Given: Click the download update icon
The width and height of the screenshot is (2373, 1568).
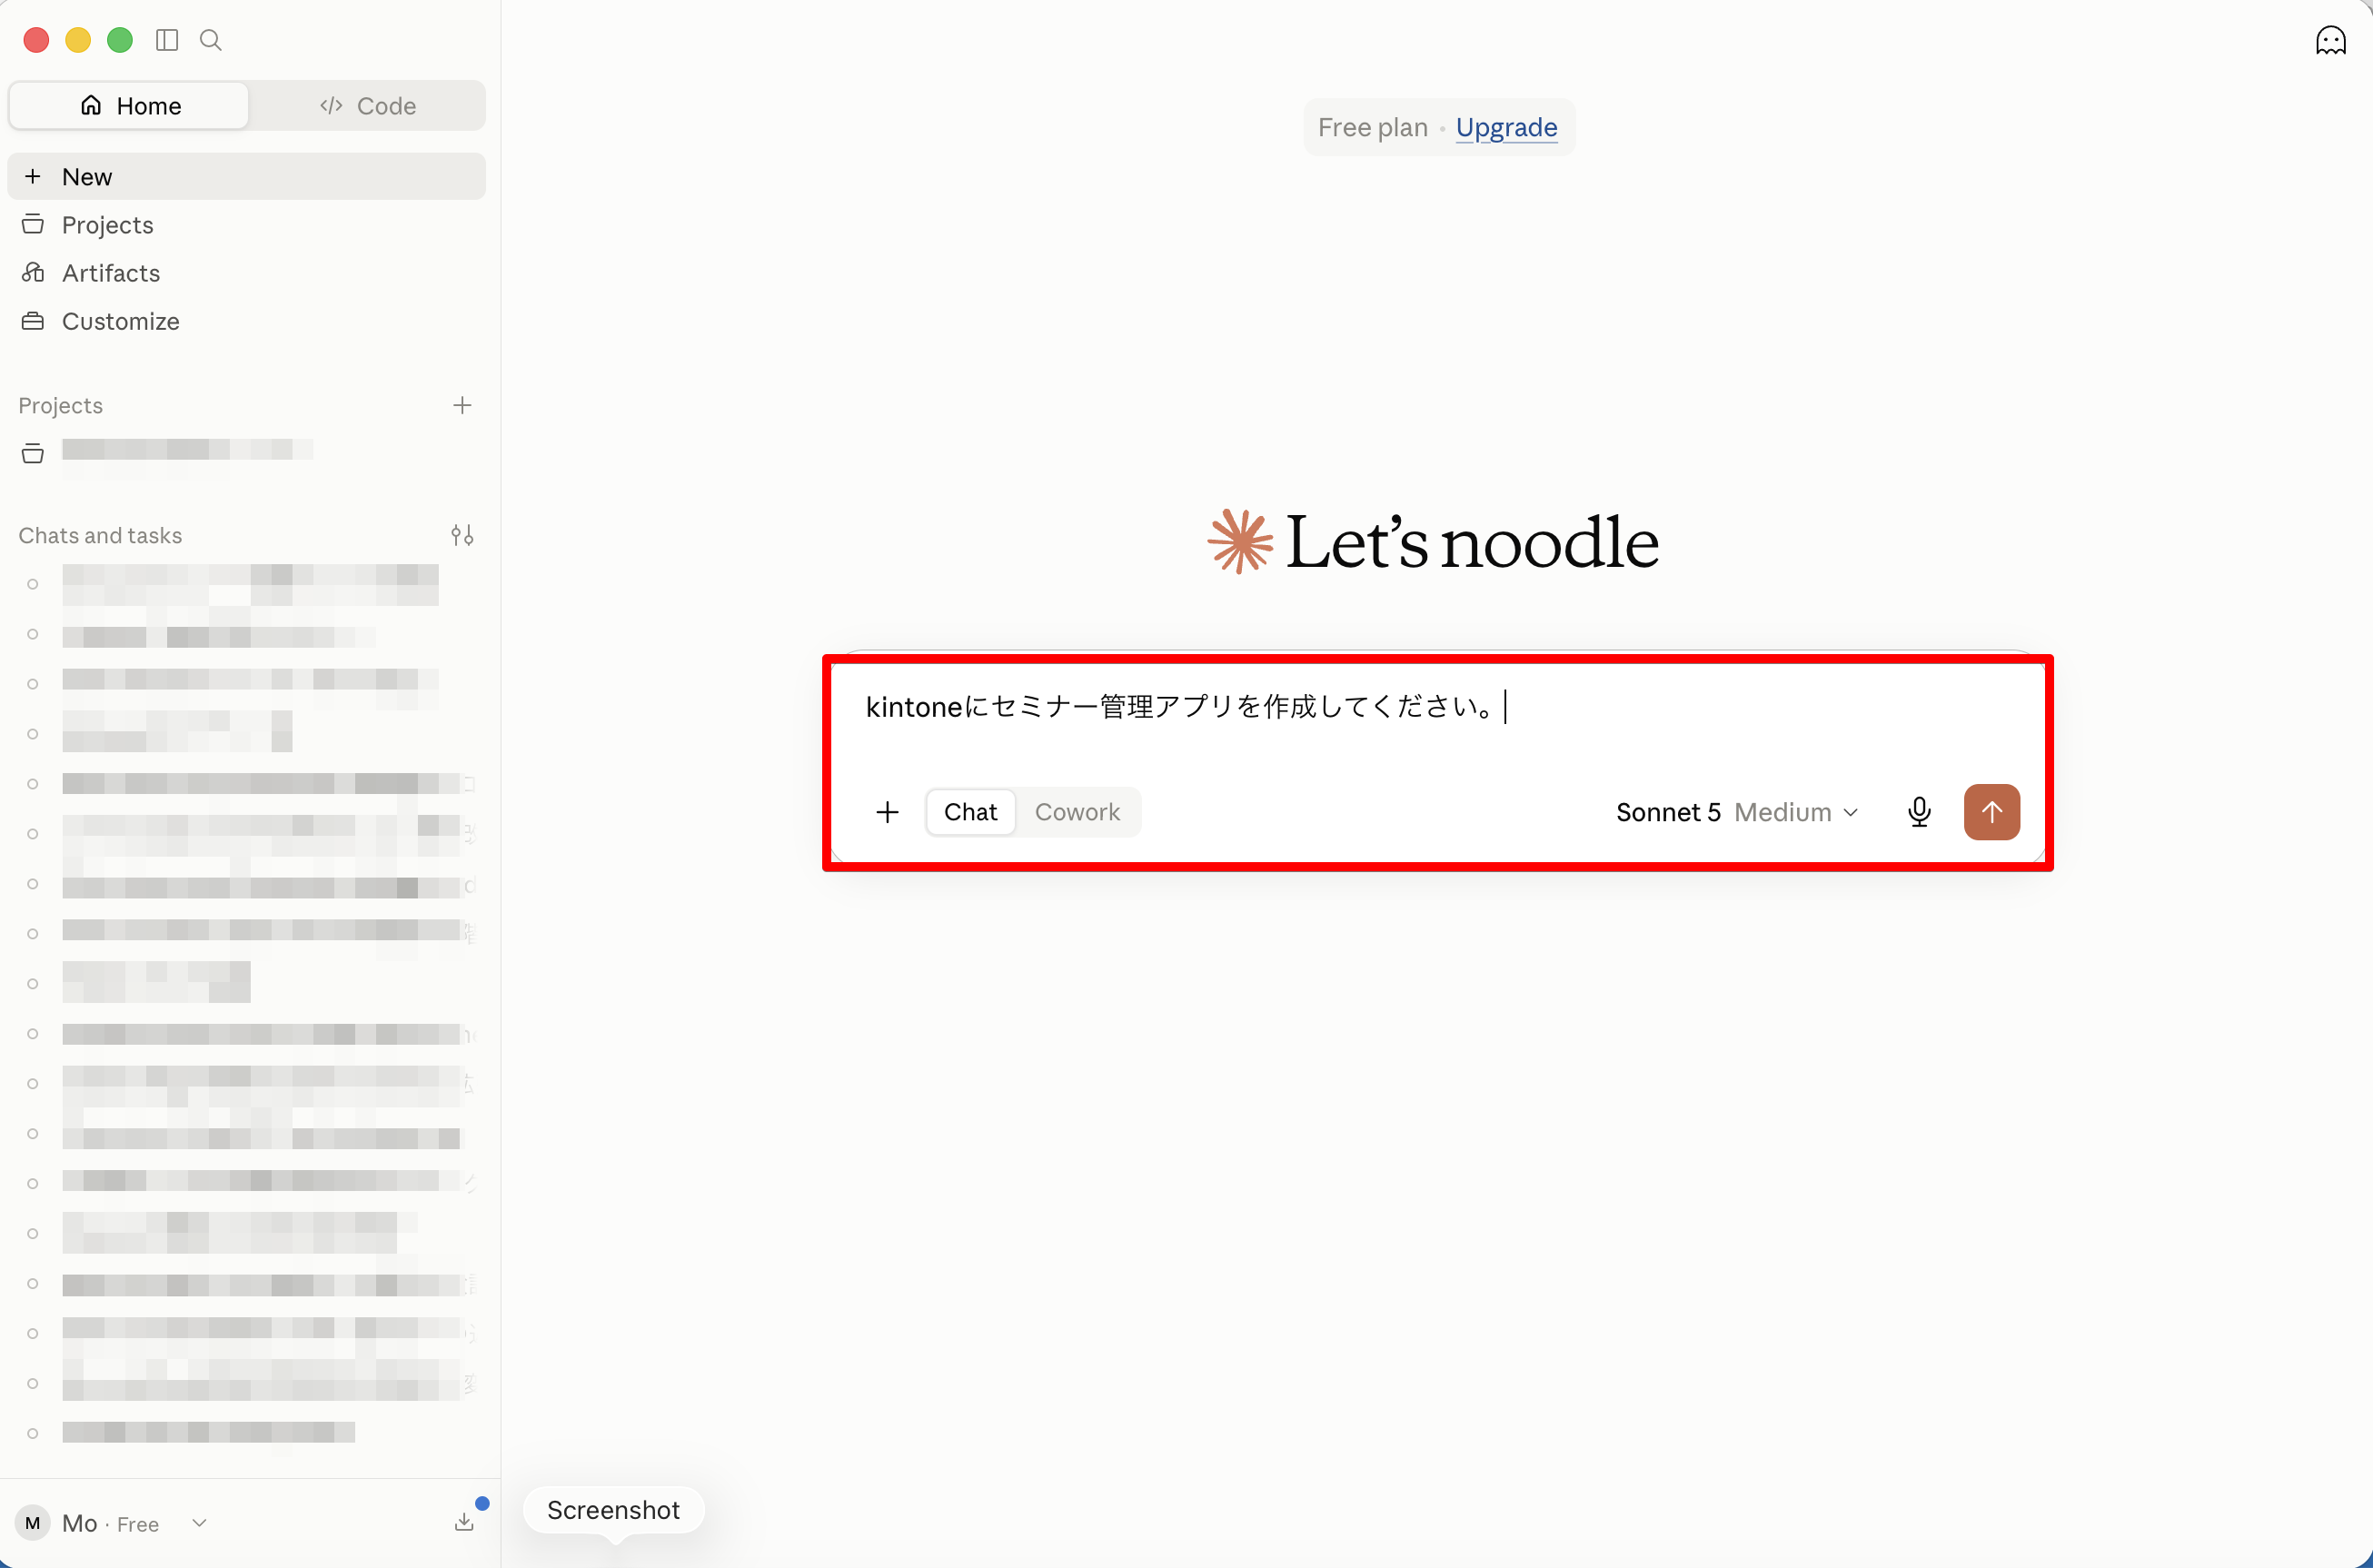Looking at the screenshot, I should point(465,1521).
